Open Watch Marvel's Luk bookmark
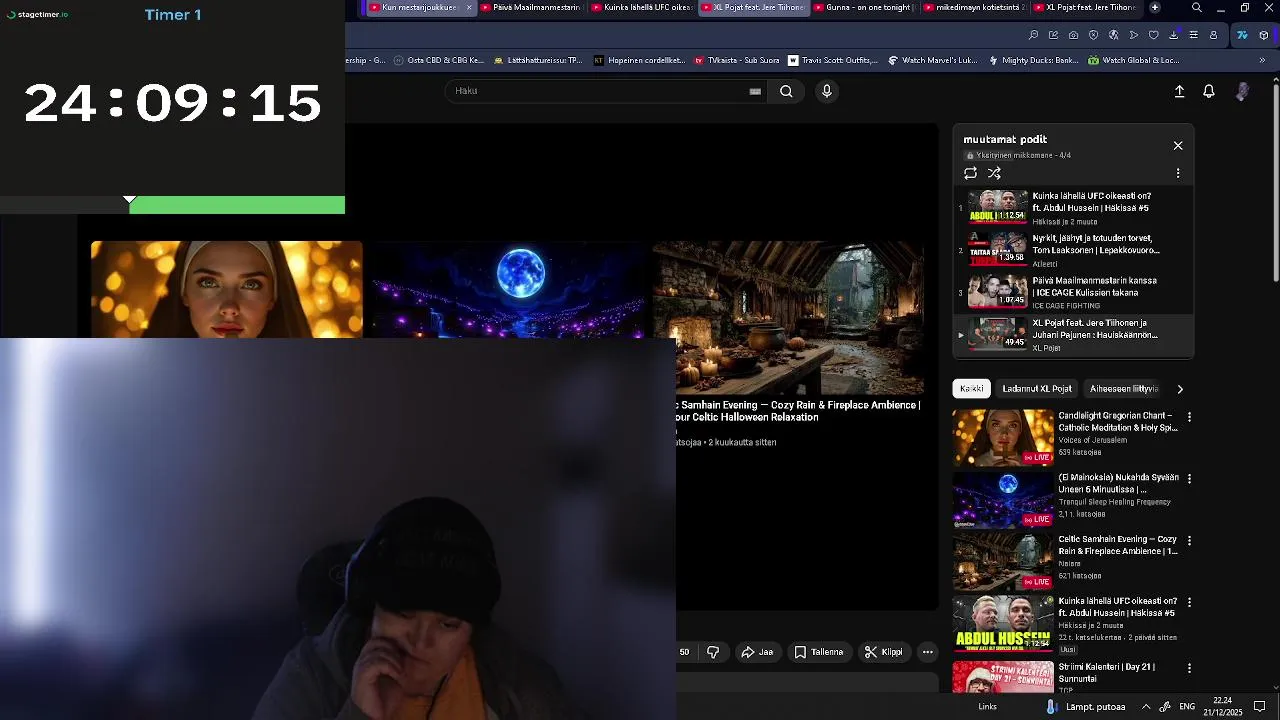 point(933,60)
